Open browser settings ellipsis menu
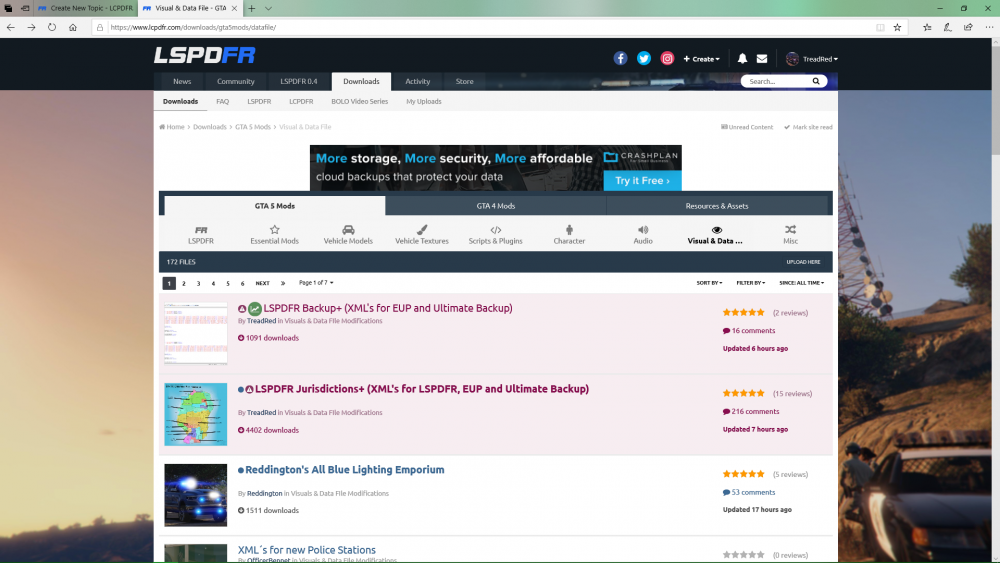1000x563 pixels. tap(989, 27)
